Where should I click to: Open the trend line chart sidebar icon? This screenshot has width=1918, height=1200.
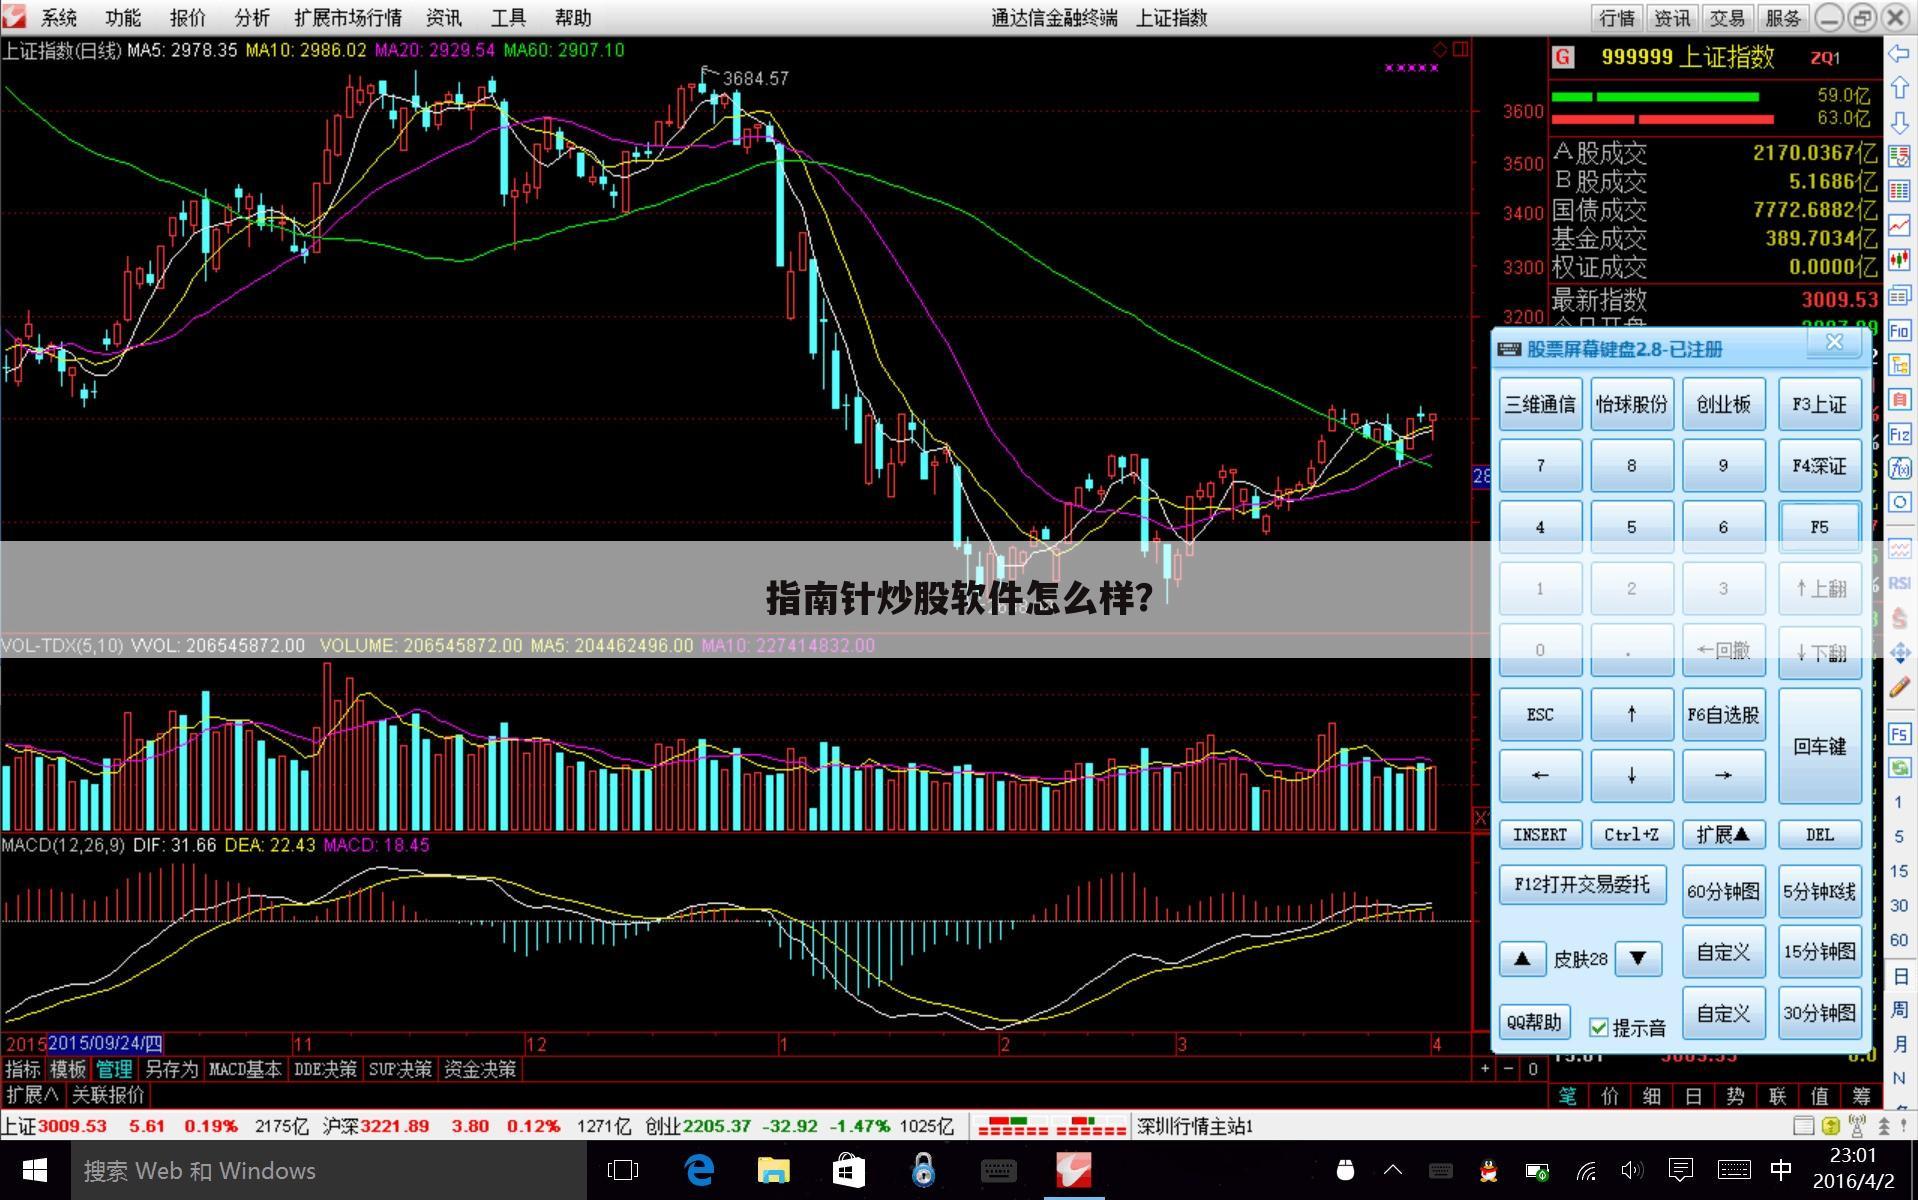(1899, 226)
